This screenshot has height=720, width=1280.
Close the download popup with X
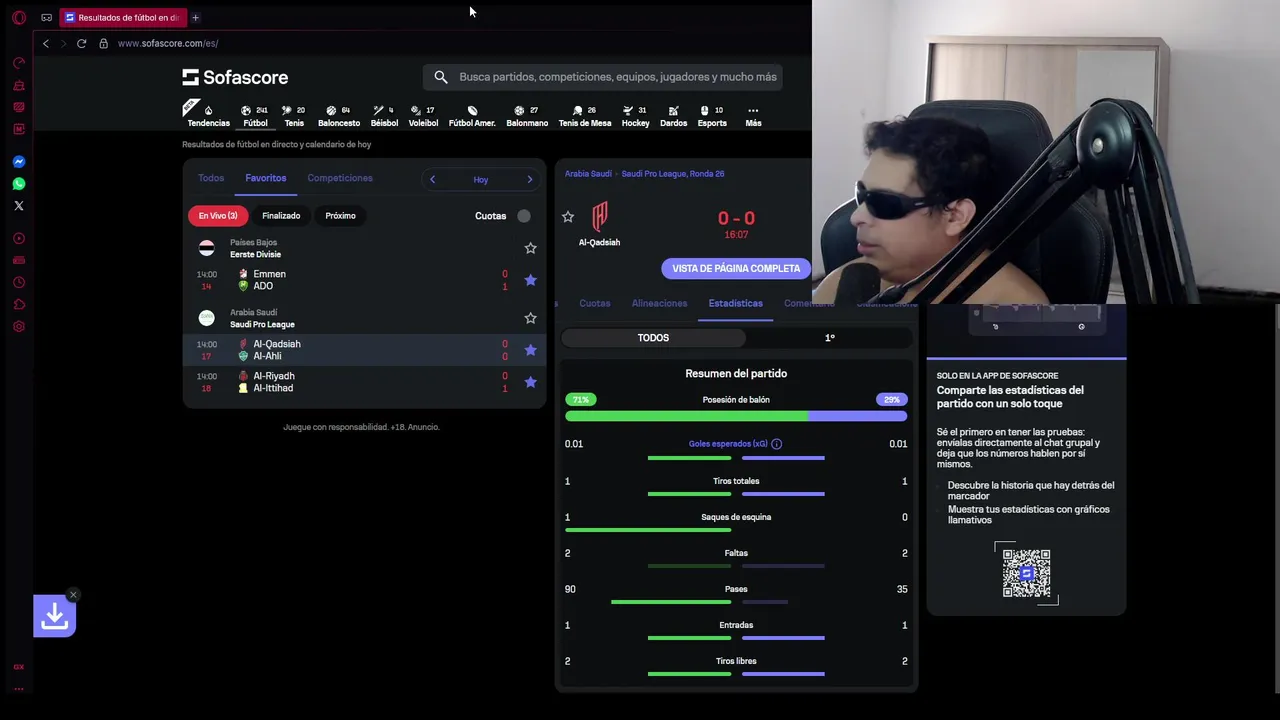click(73, 595)
